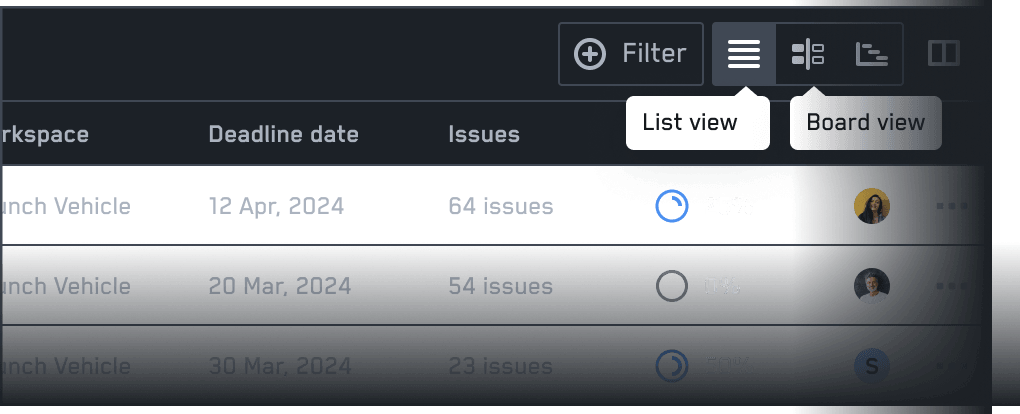Screen dimensions: 1020x414
Task: Open more options for 20 Mar row
Action: (952, 286)
